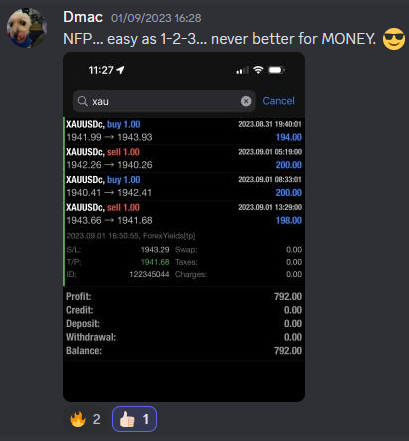Clear the xau search text

coord(246,101)
